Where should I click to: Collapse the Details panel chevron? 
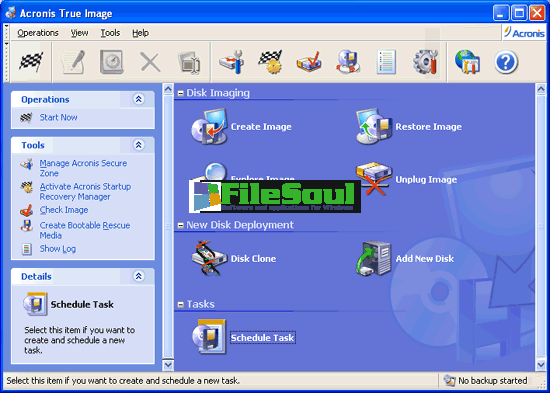coord(139,277)
